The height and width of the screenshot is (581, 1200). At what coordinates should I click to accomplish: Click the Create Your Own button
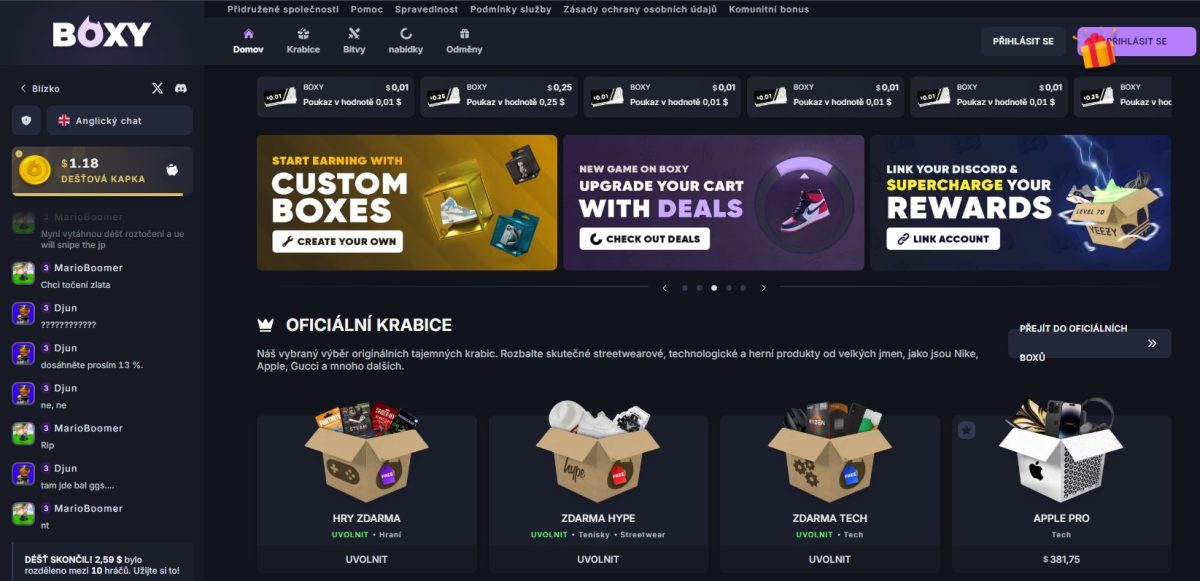click(337, 241)
